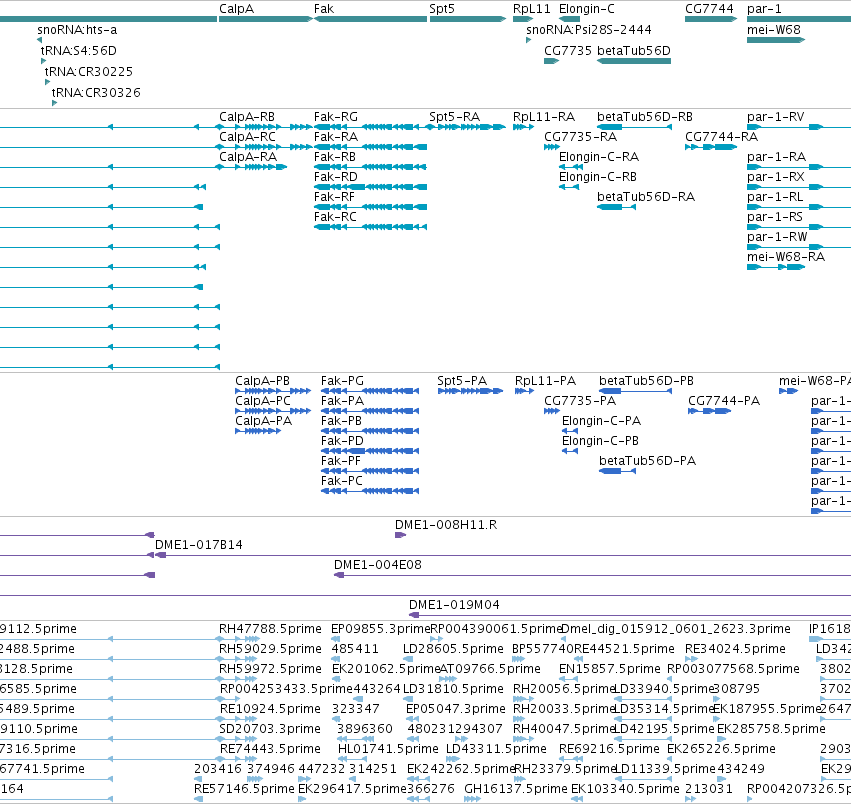Click the SD20703.3prime EST label
This screenshot has width=851, height=804.
270,729
